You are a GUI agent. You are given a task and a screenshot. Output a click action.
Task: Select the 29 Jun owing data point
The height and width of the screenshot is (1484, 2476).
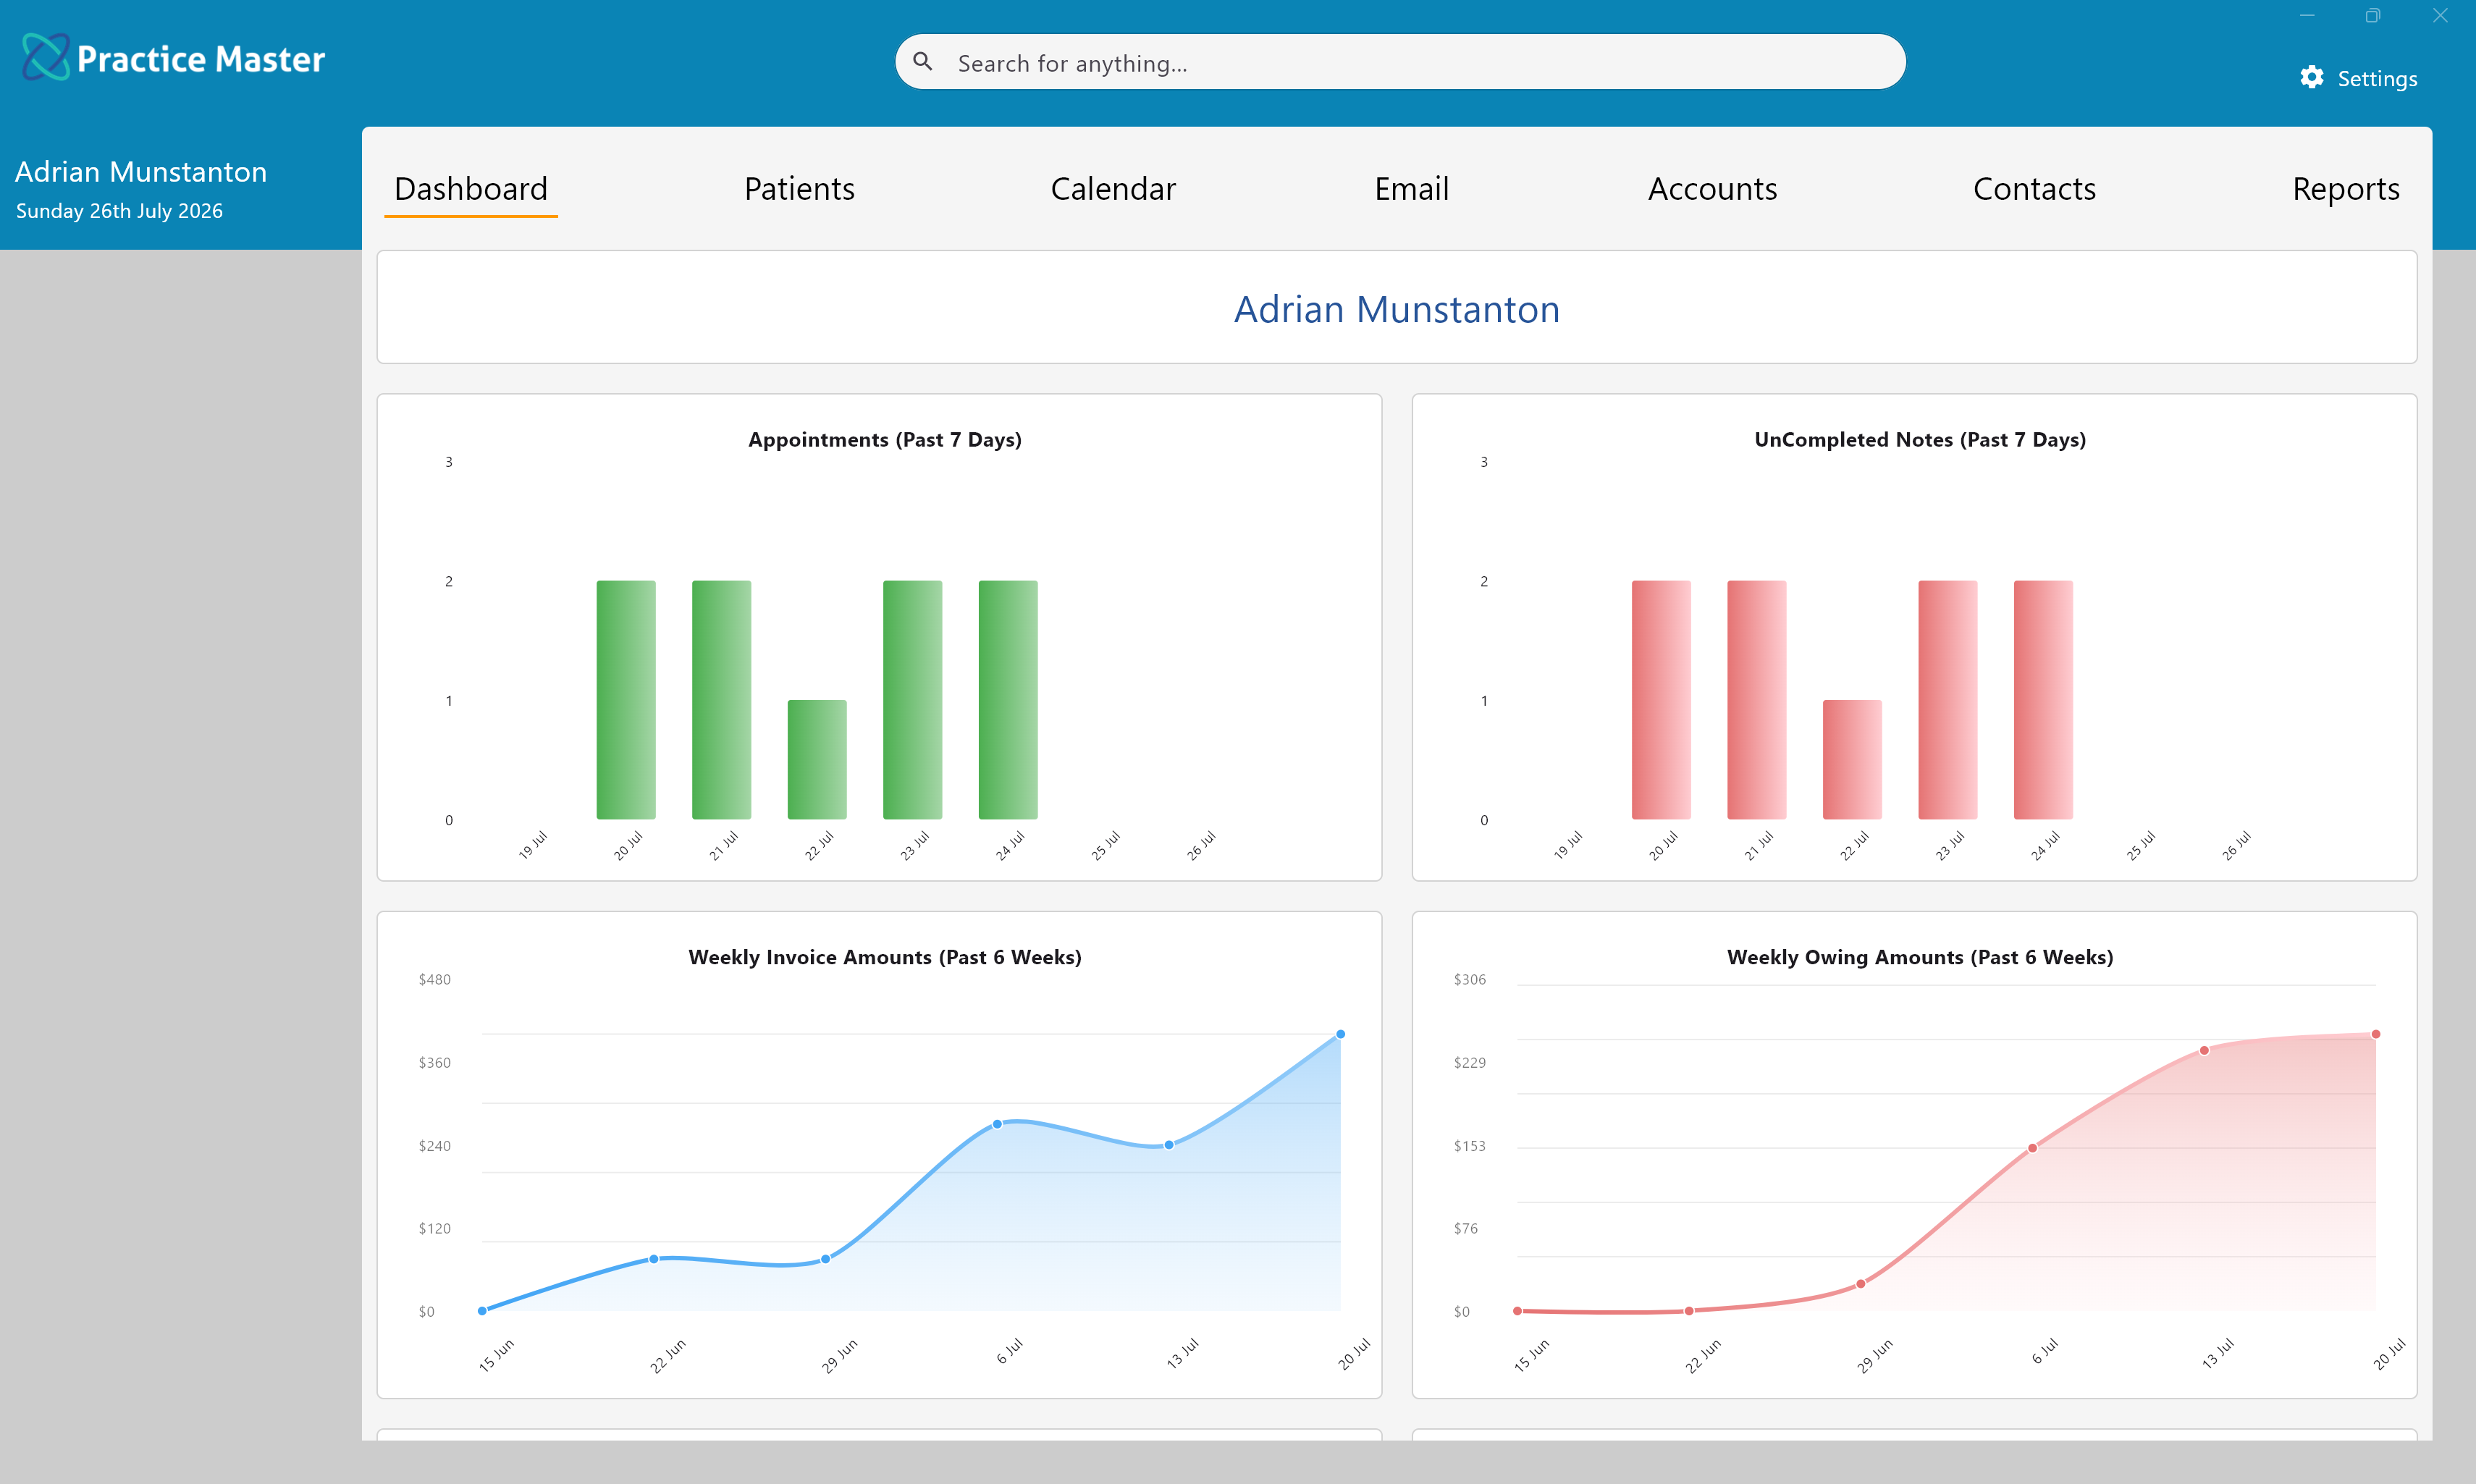tap(1861, 1285)
